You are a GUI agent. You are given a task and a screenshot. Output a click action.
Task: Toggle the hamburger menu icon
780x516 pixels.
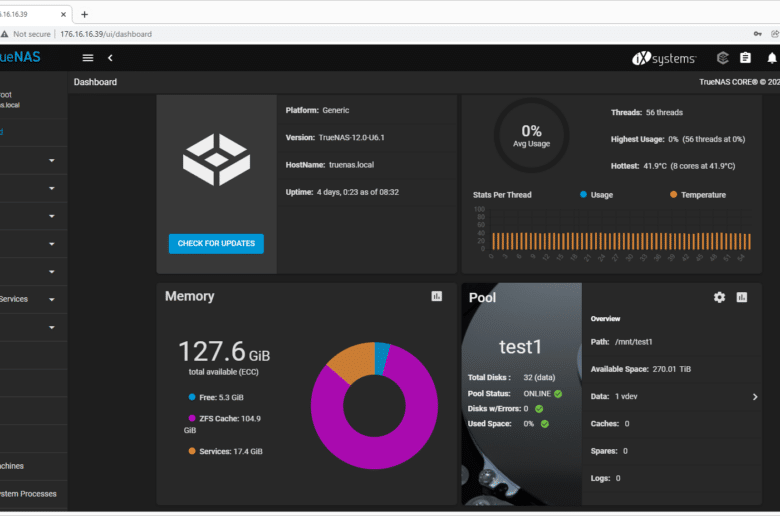click(88, 58)
